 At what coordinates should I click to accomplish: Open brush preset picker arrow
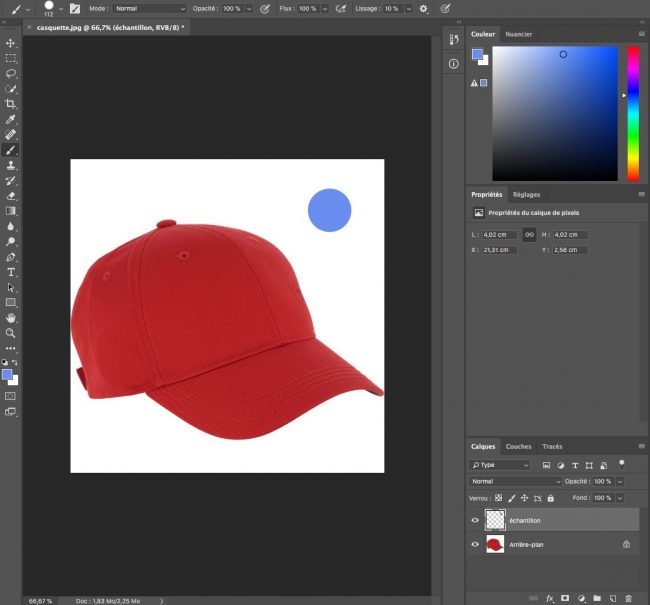coord(61,9)
